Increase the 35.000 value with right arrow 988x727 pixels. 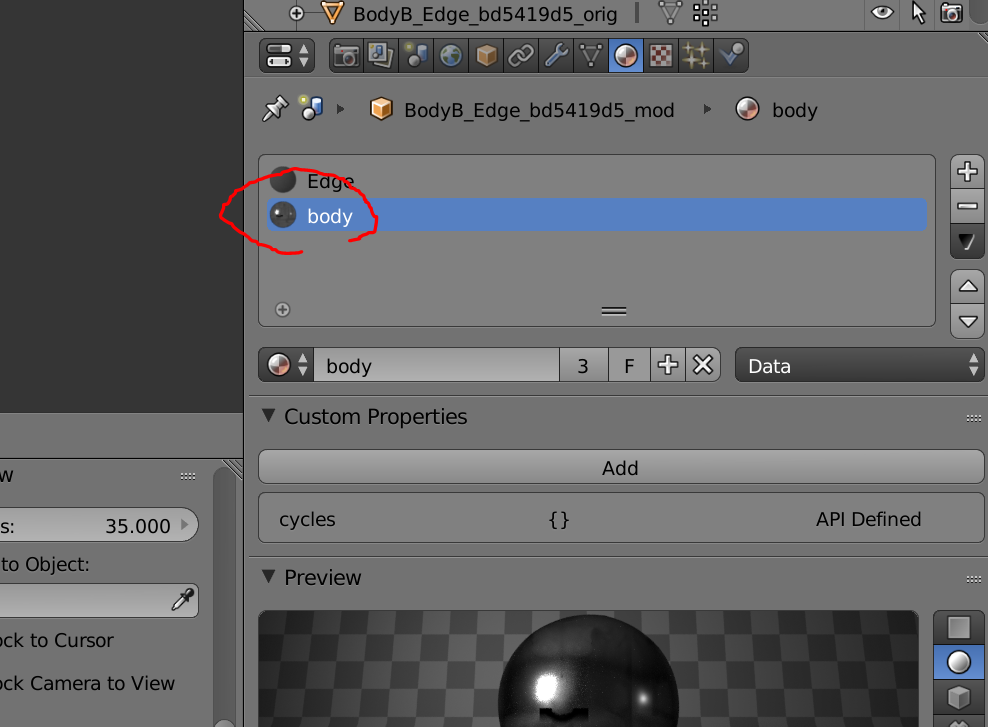coord(185,524)
